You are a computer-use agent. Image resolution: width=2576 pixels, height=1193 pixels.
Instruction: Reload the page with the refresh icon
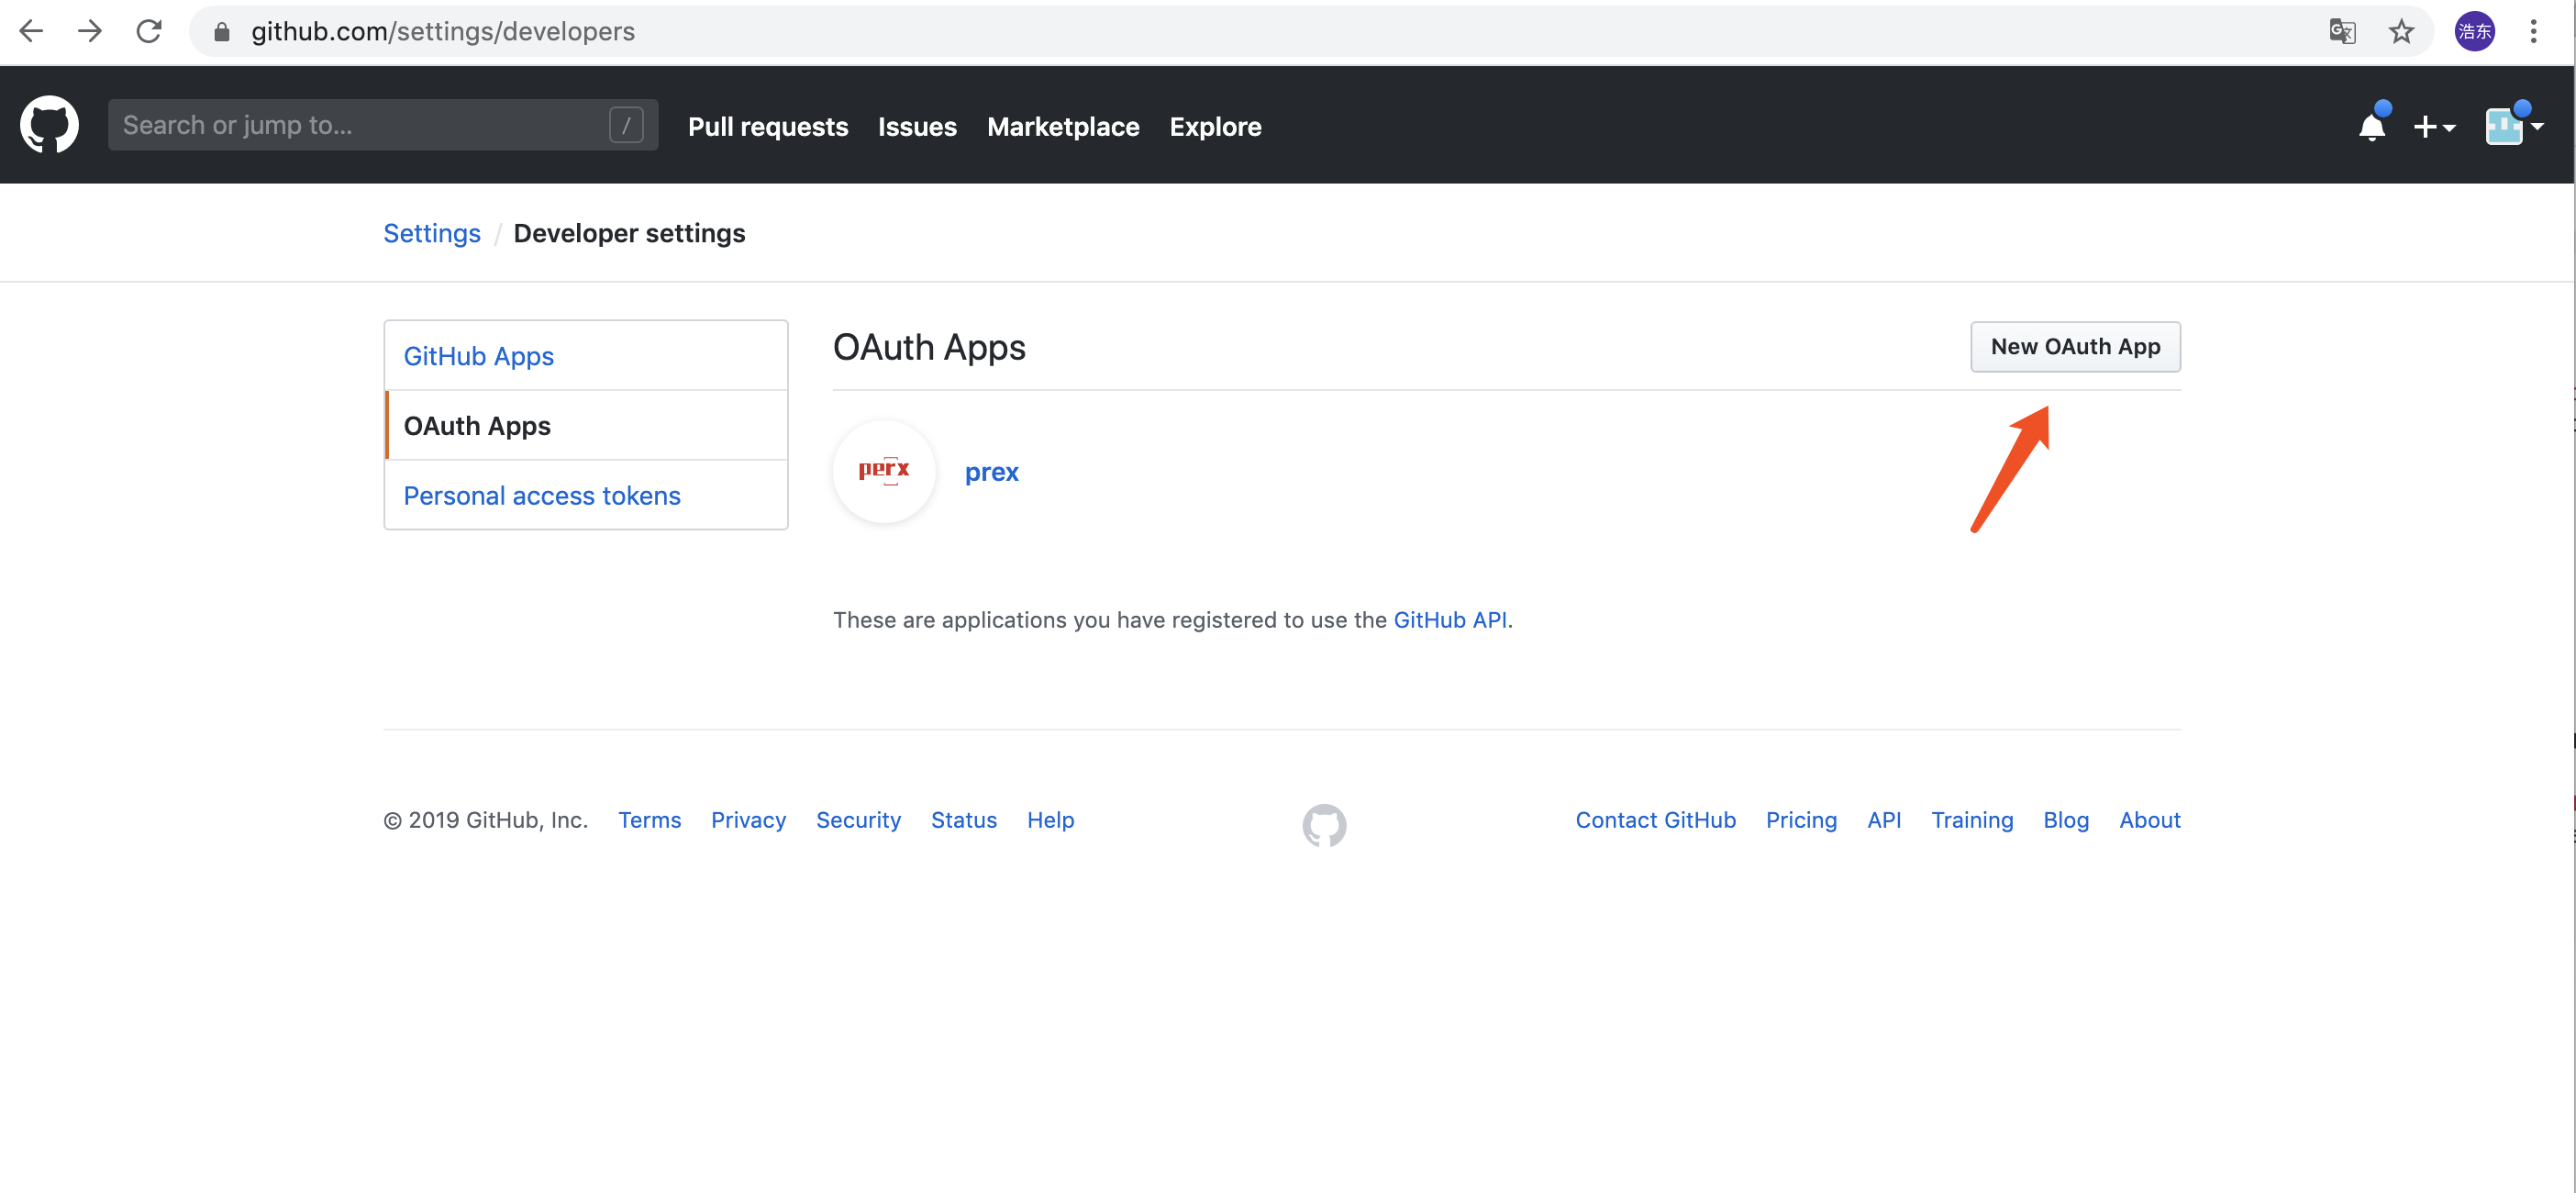click(x=149, y=31)
